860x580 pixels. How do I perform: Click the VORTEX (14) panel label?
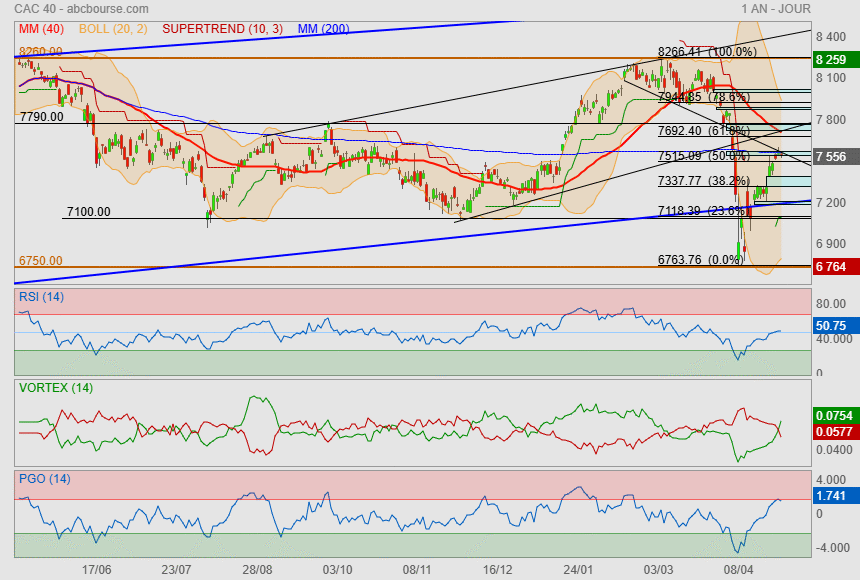pos(56,388)
